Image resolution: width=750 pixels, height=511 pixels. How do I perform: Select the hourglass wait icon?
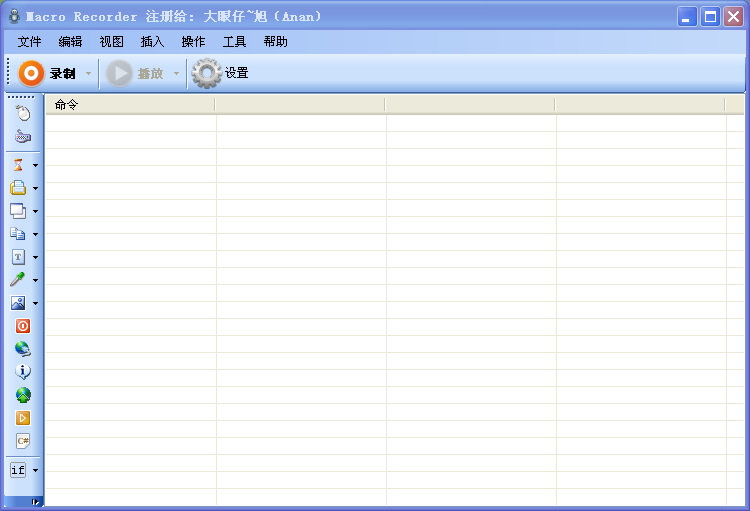pyautogui.click(x=18, y=165)
